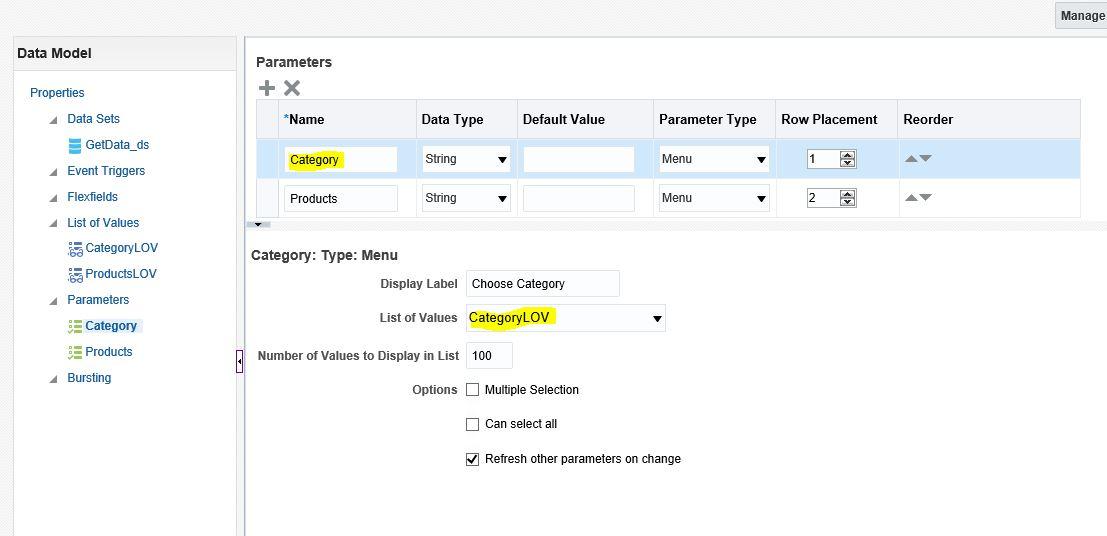Open the Properties link in Data Model
The image size is (1107, 536).
pos(57,93)
